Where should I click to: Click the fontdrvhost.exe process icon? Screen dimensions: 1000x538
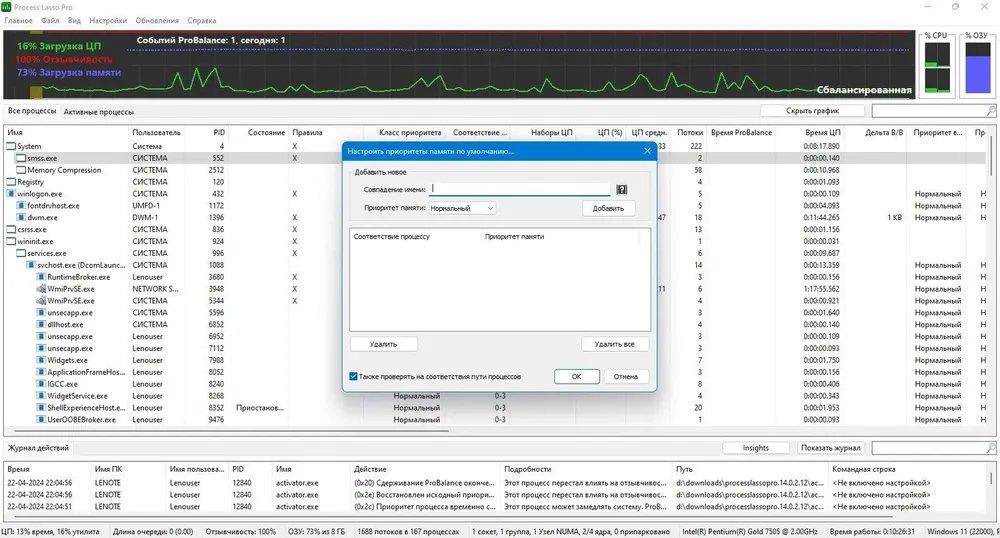click(21, 206)
